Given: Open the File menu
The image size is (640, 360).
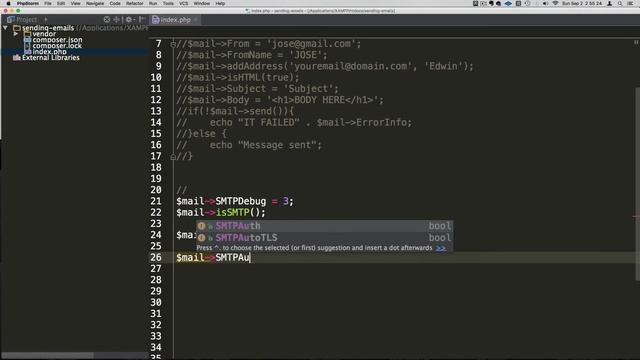Looking at the screenshot, I should pyautogui.click(x=48, y=3).
